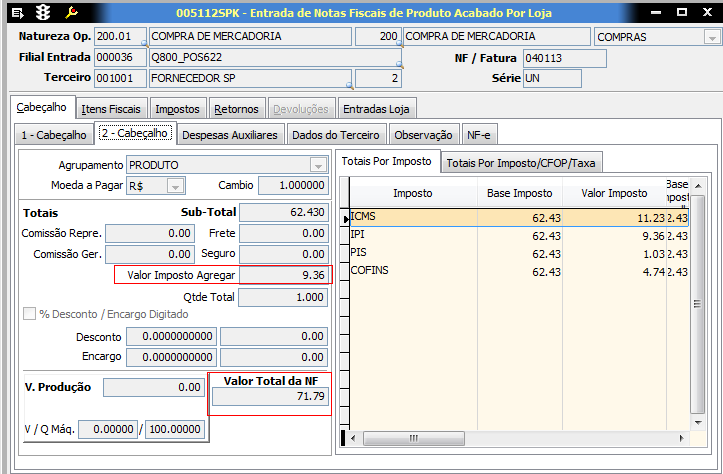Click the grid horizontal scrollbar right arrow
Viewport: 723px width, 474px height.
[x=682, y=438]
